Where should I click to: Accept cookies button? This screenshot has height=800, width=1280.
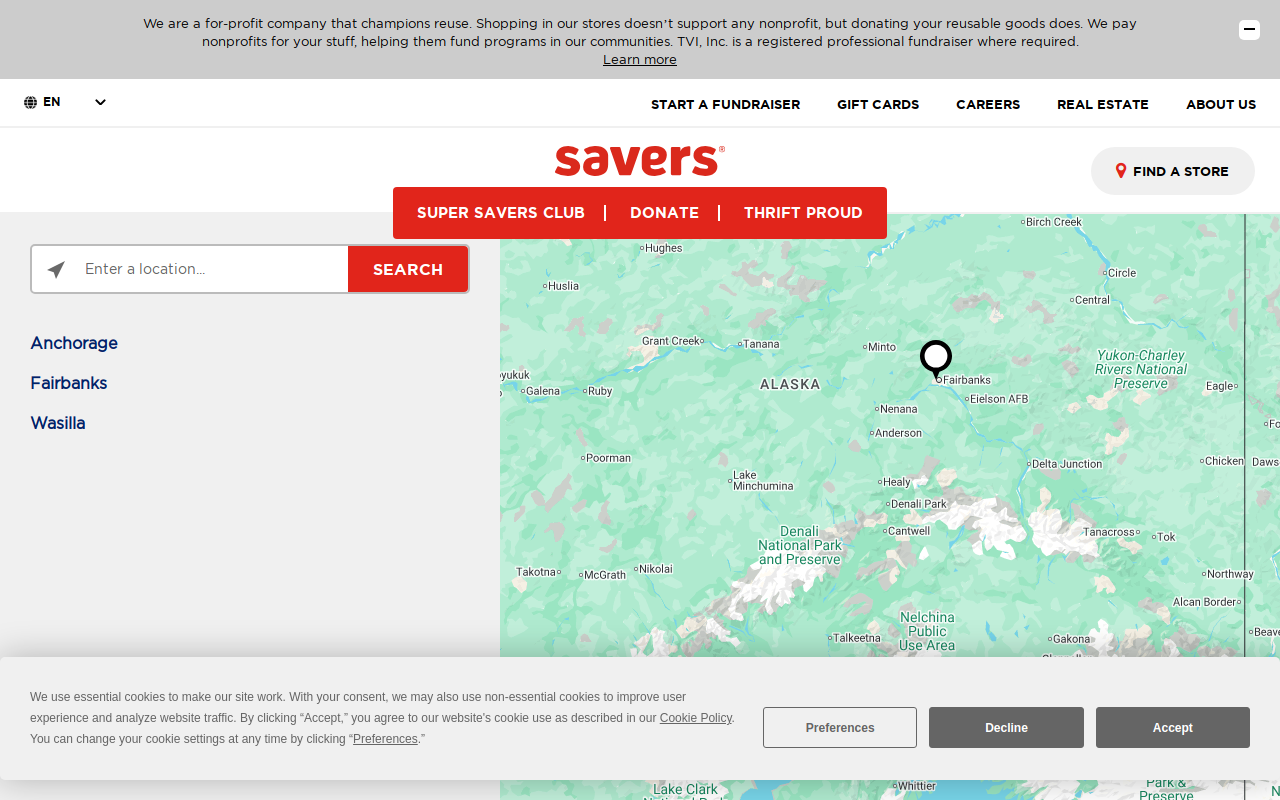[1173, 727]
